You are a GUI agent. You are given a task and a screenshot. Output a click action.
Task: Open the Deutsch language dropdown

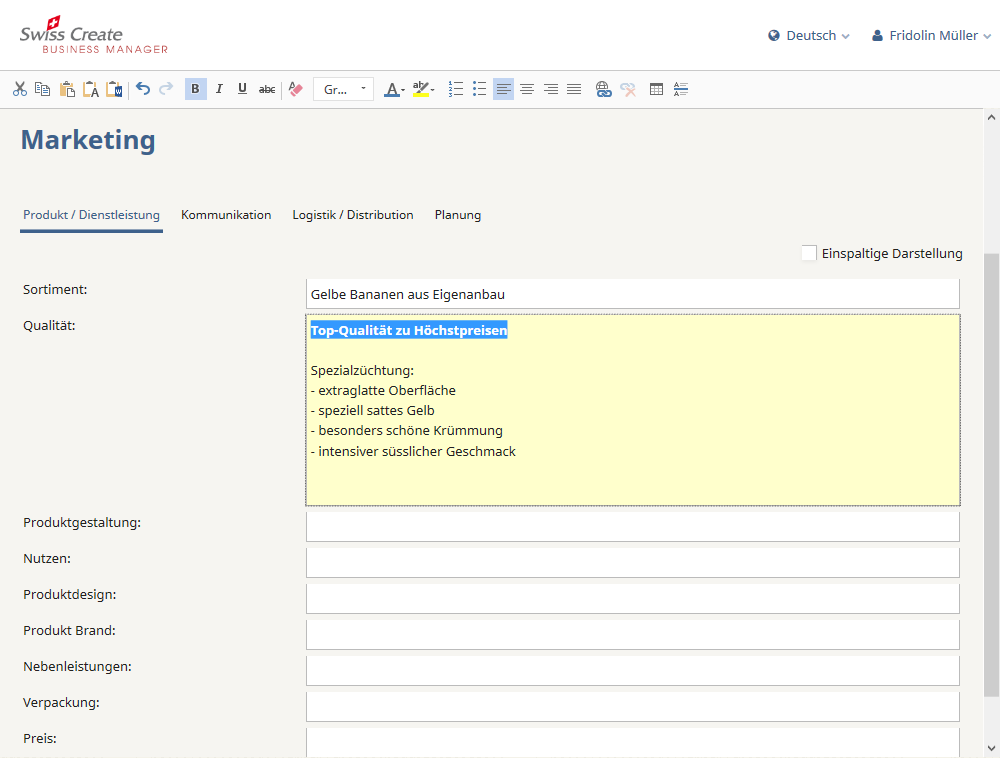(809, 35)
